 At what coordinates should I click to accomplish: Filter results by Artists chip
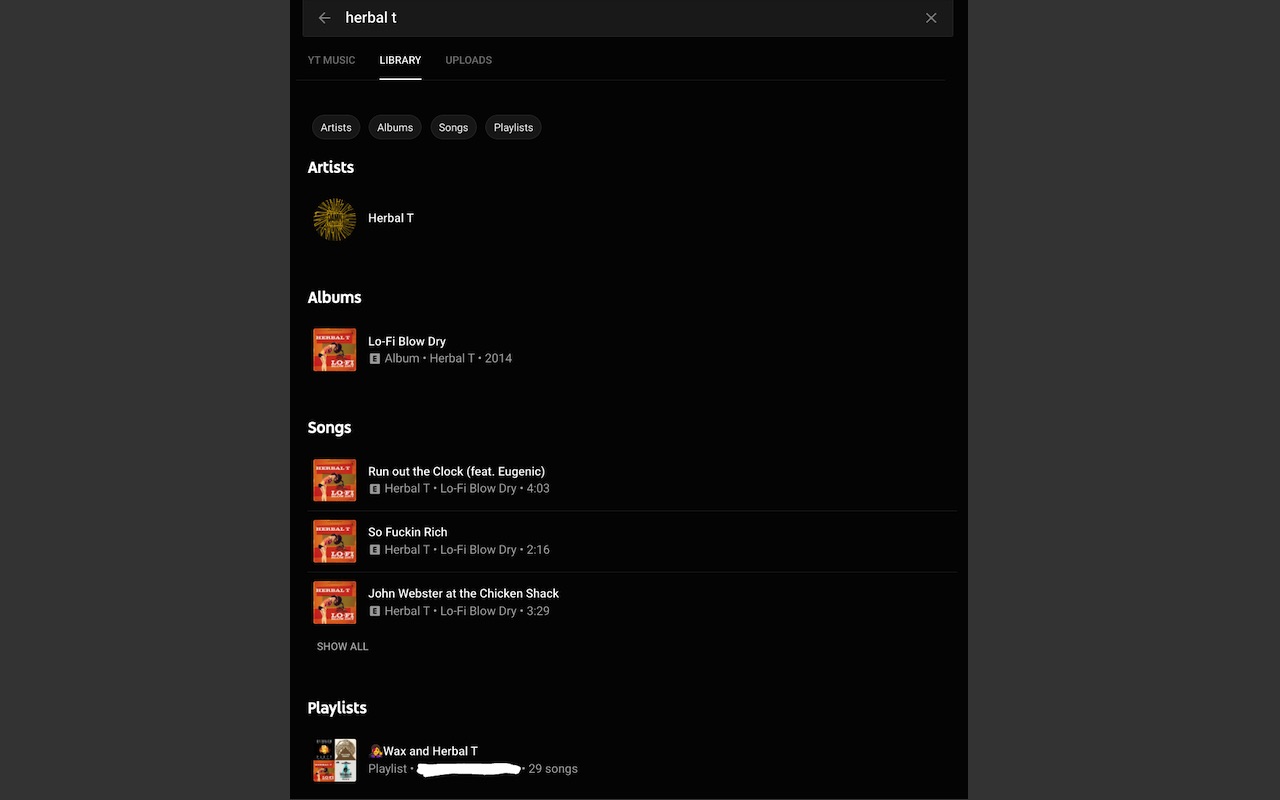coord(336,127)
